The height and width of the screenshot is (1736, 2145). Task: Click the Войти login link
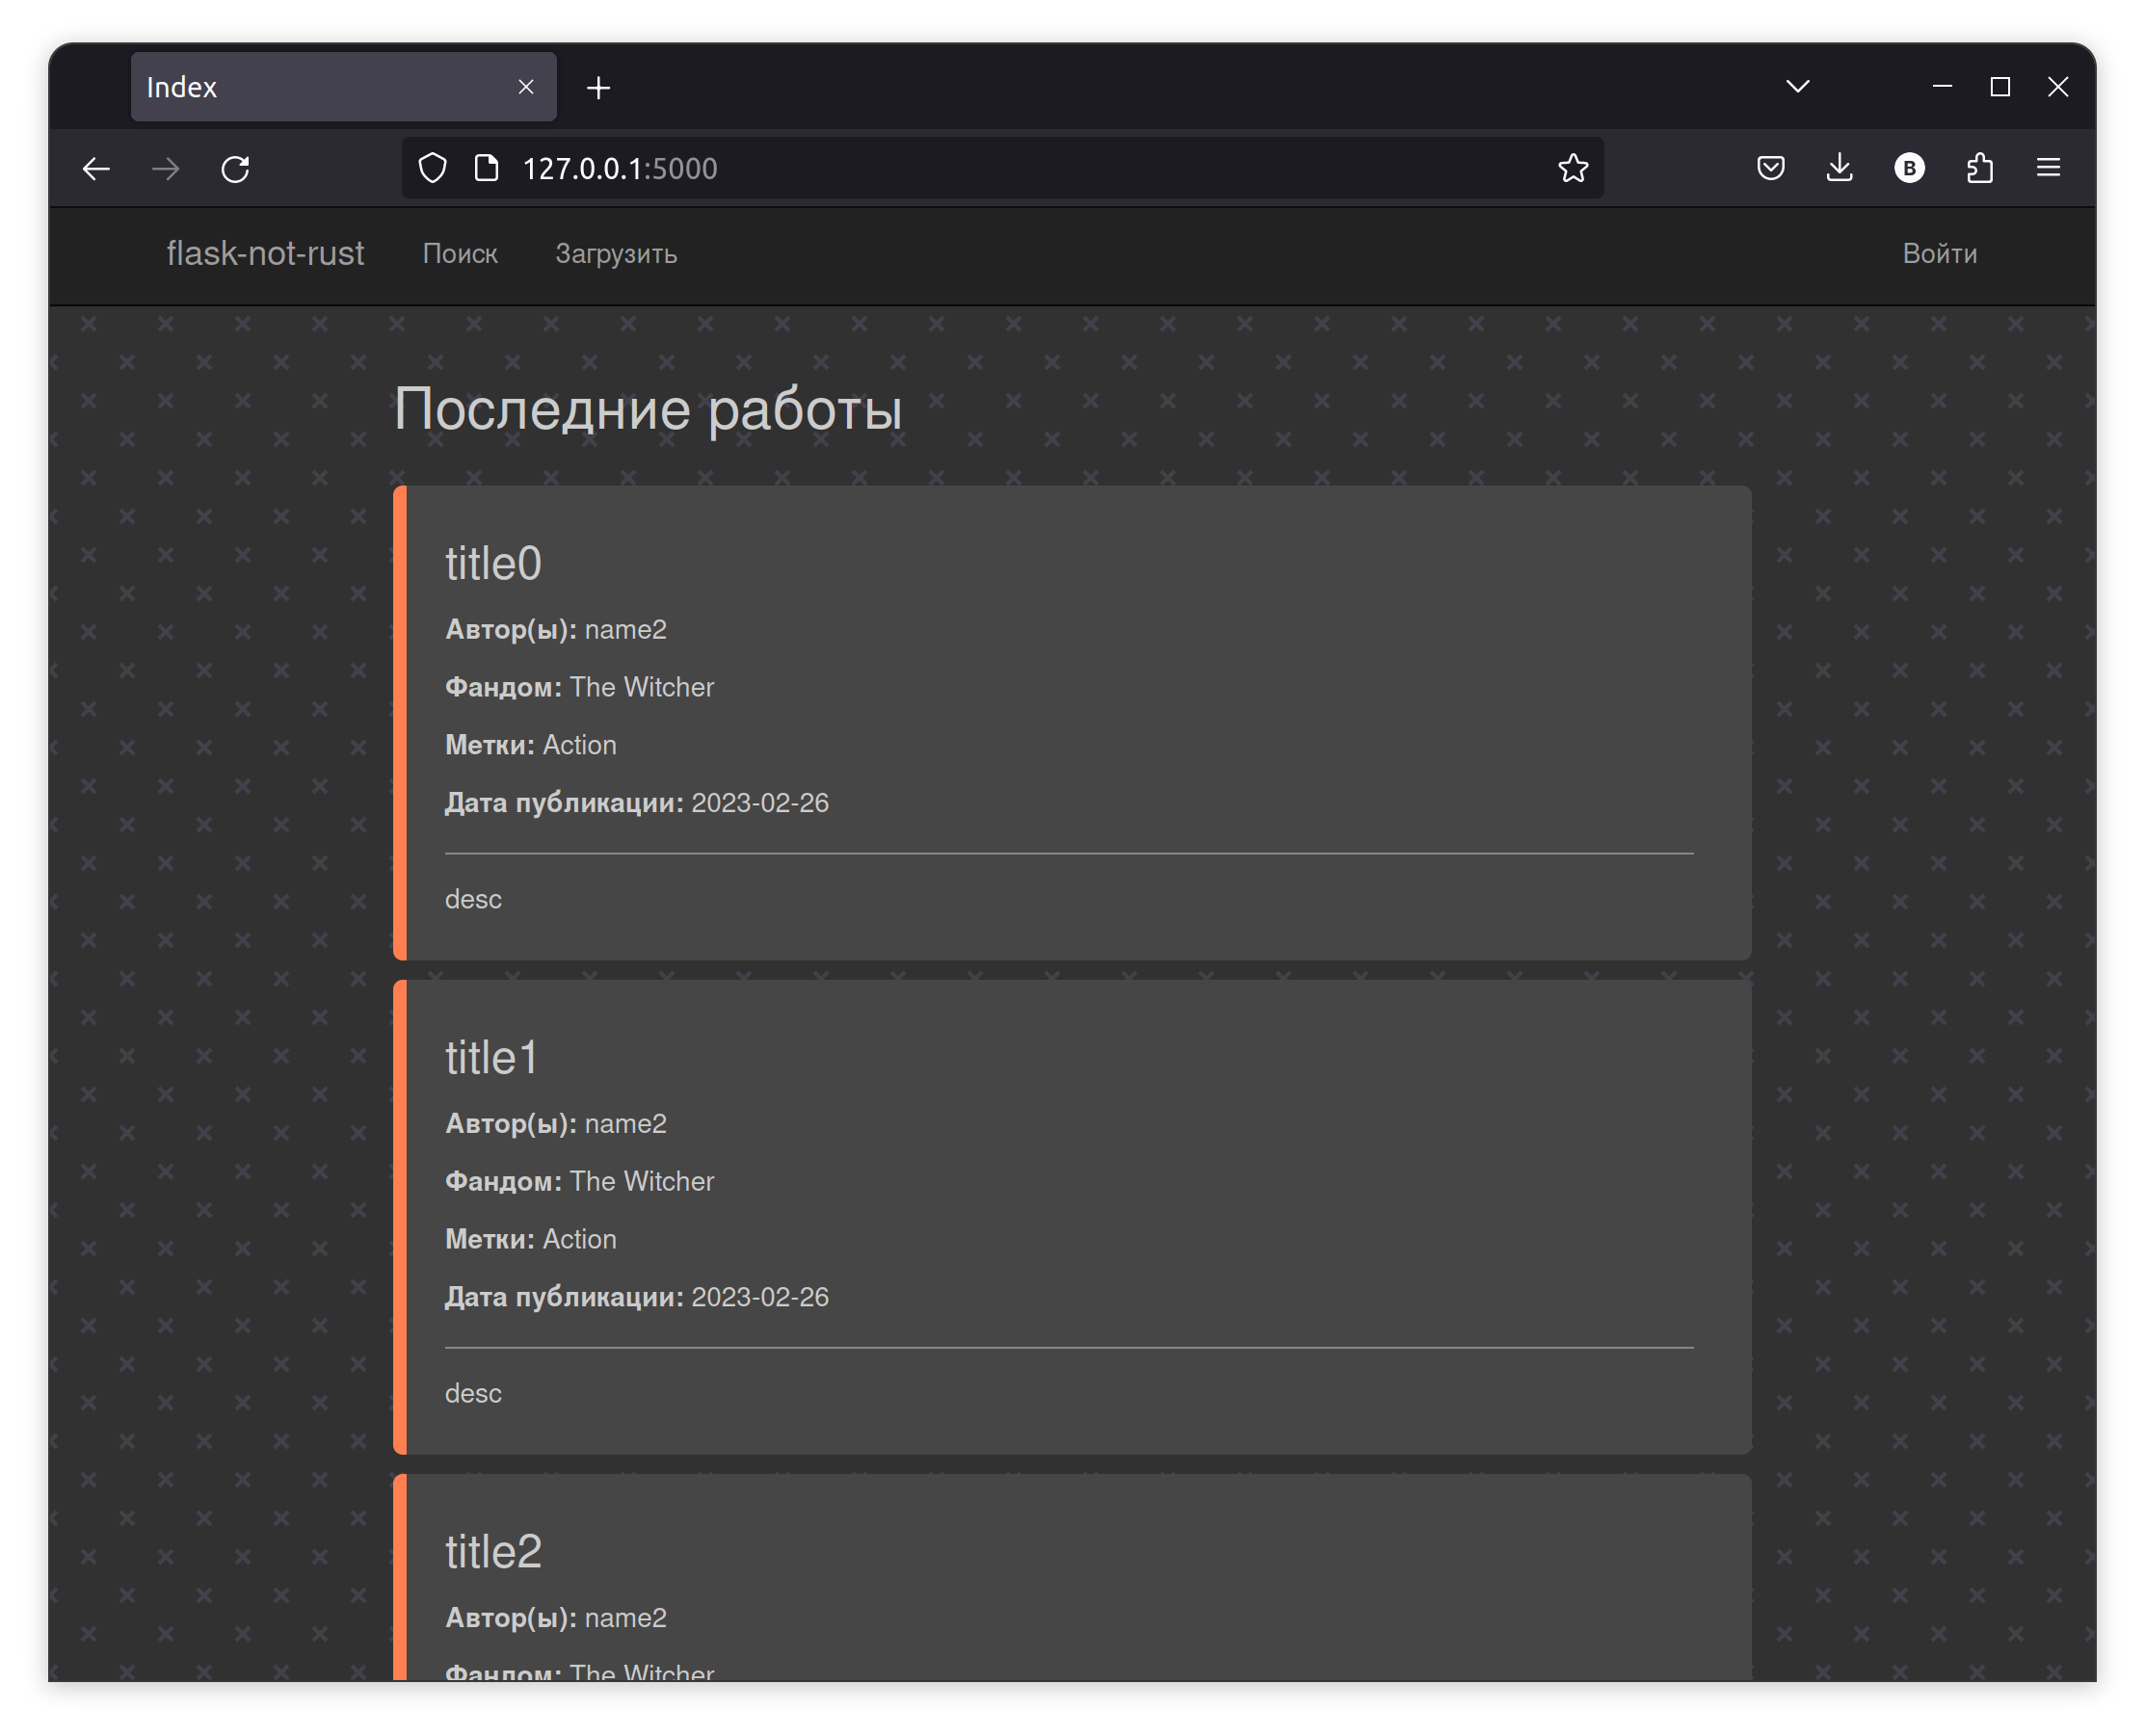(x=1939, y=254)
